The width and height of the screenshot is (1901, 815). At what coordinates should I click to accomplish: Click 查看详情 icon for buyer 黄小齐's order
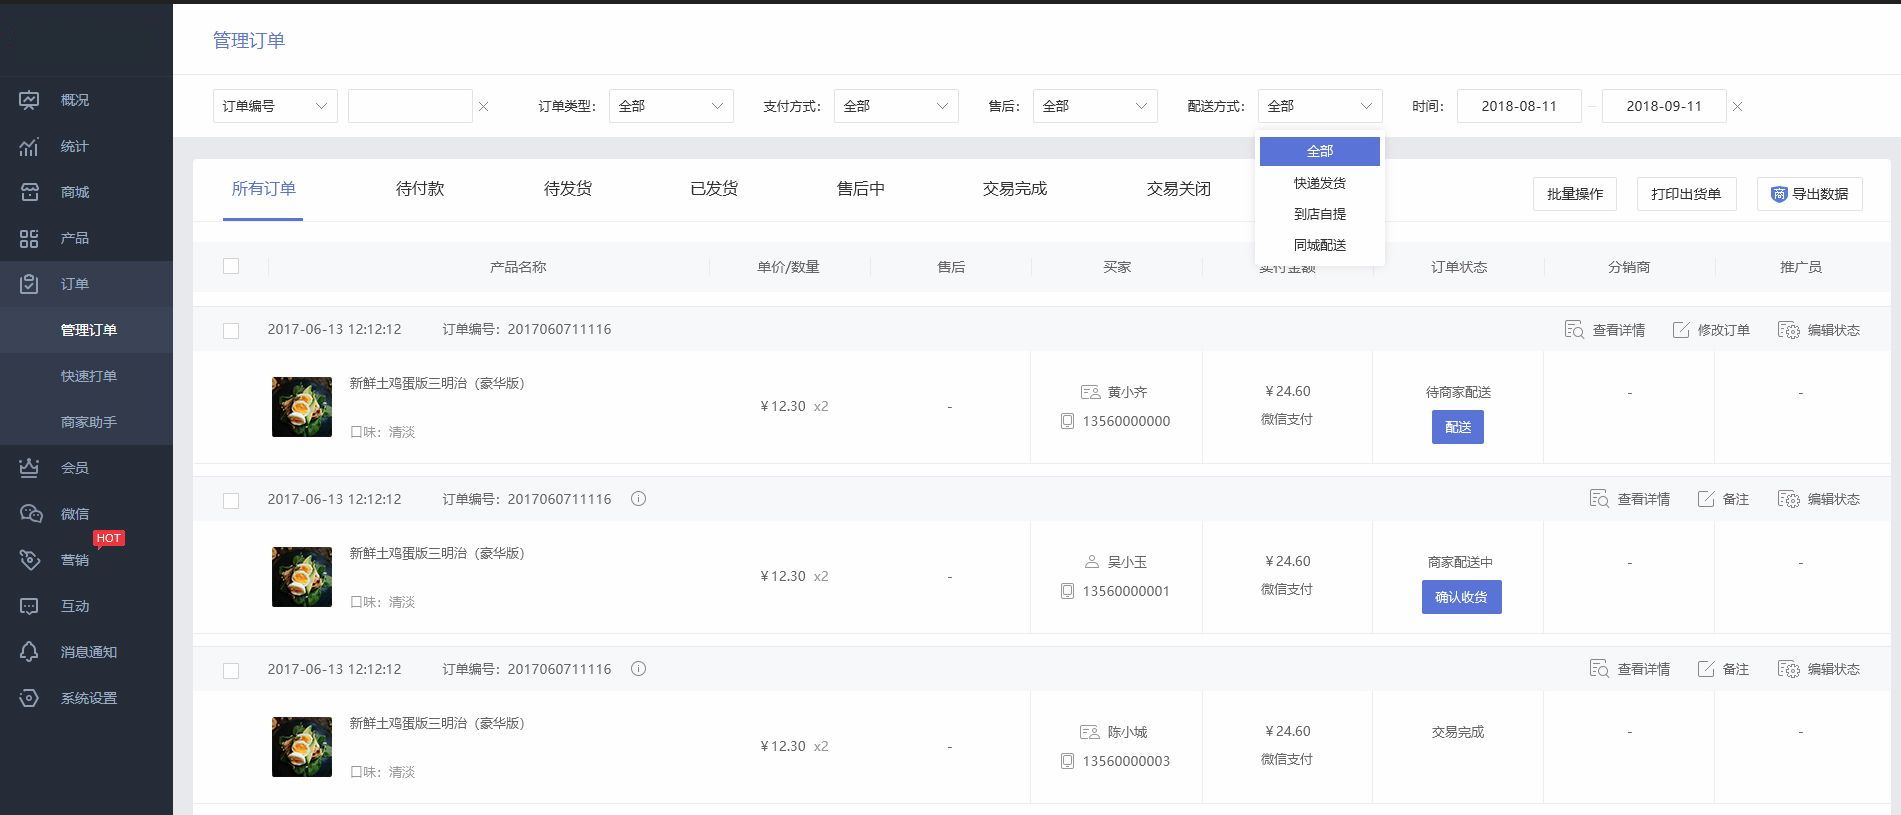1574,330
